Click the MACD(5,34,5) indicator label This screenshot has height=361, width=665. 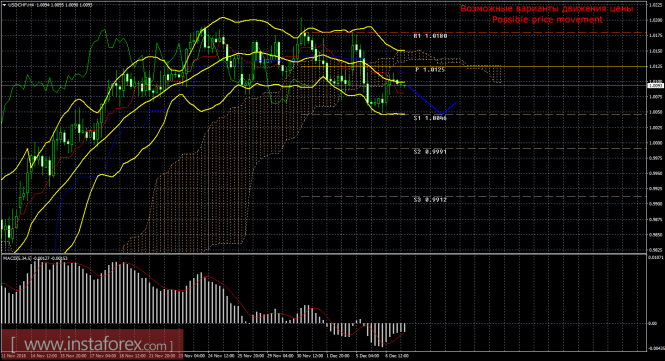(18, 258)
